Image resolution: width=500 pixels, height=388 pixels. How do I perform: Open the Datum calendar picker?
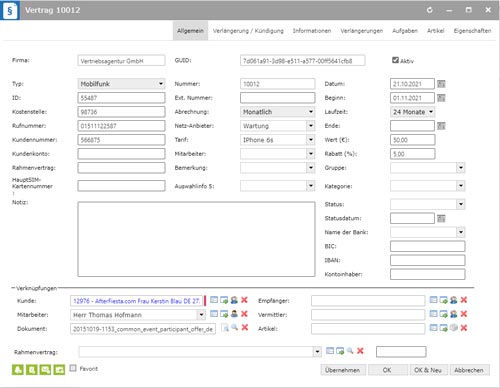[441, 84]
